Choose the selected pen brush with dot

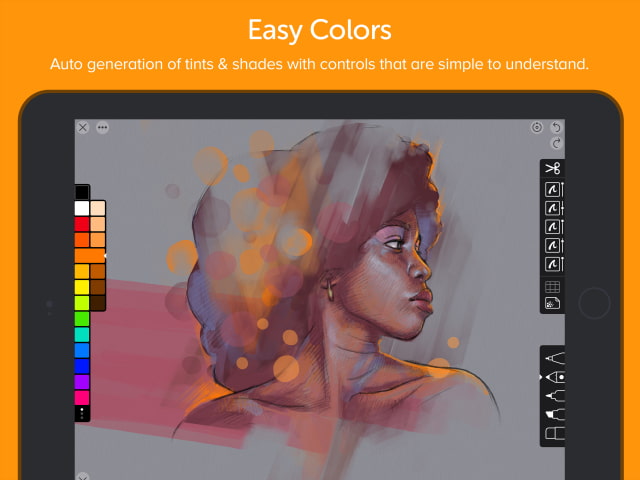[x=555, y=377]
